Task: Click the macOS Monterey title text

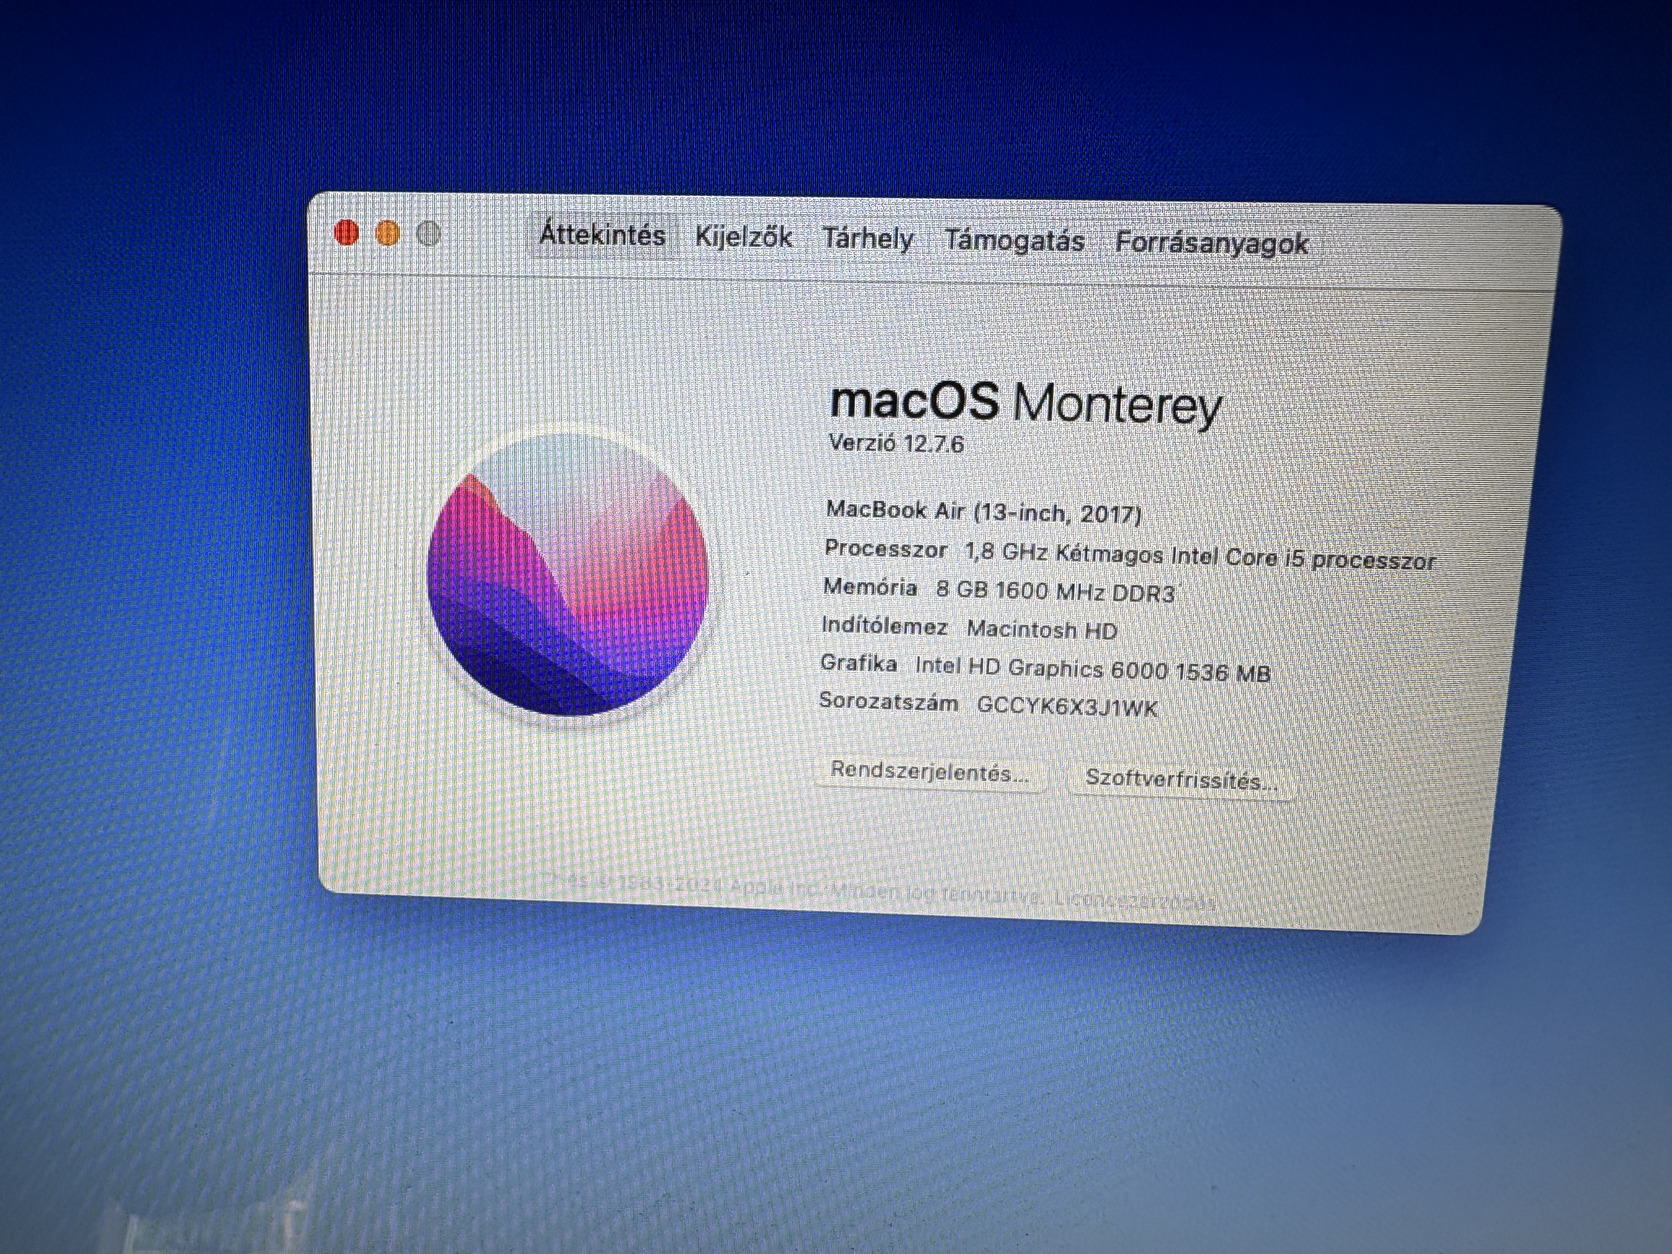Action: tap(1026, 403)
